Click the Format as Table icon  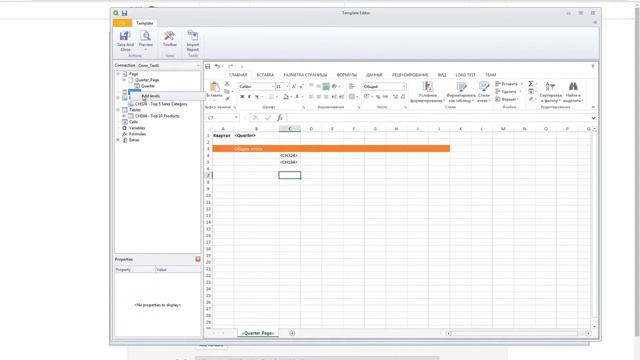(461, 87)
